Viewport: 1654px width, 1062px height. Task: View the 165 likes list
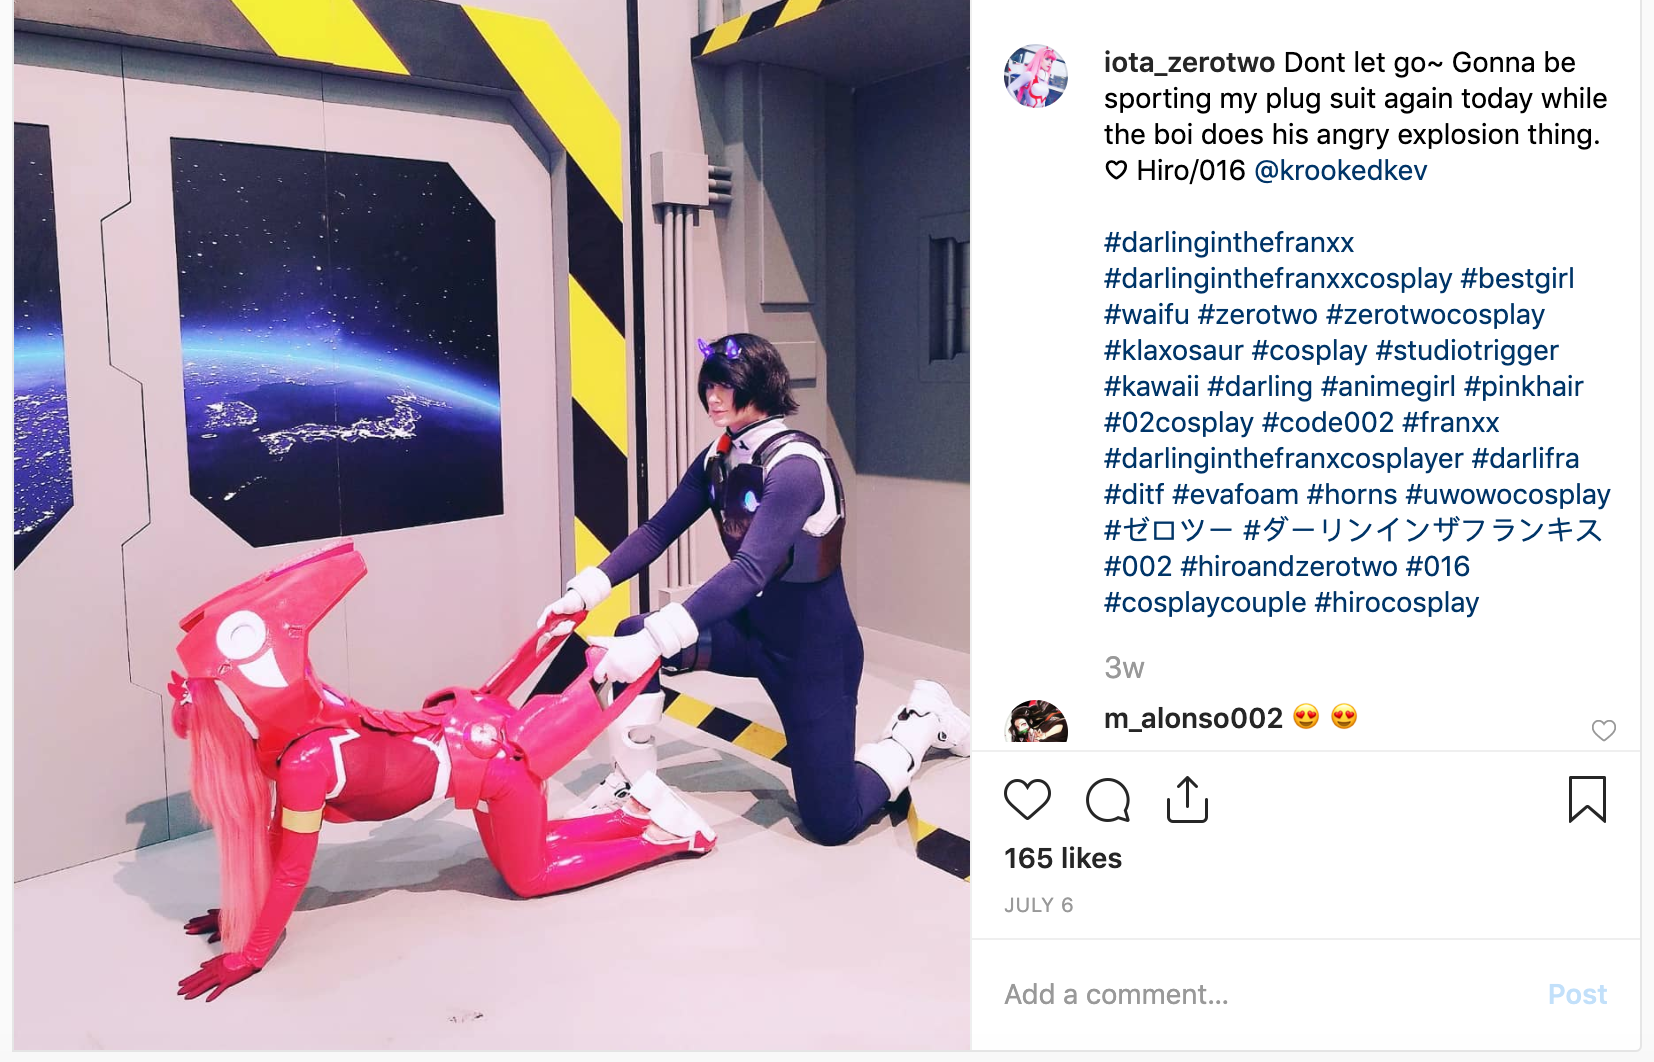(x=1063, y=858)
